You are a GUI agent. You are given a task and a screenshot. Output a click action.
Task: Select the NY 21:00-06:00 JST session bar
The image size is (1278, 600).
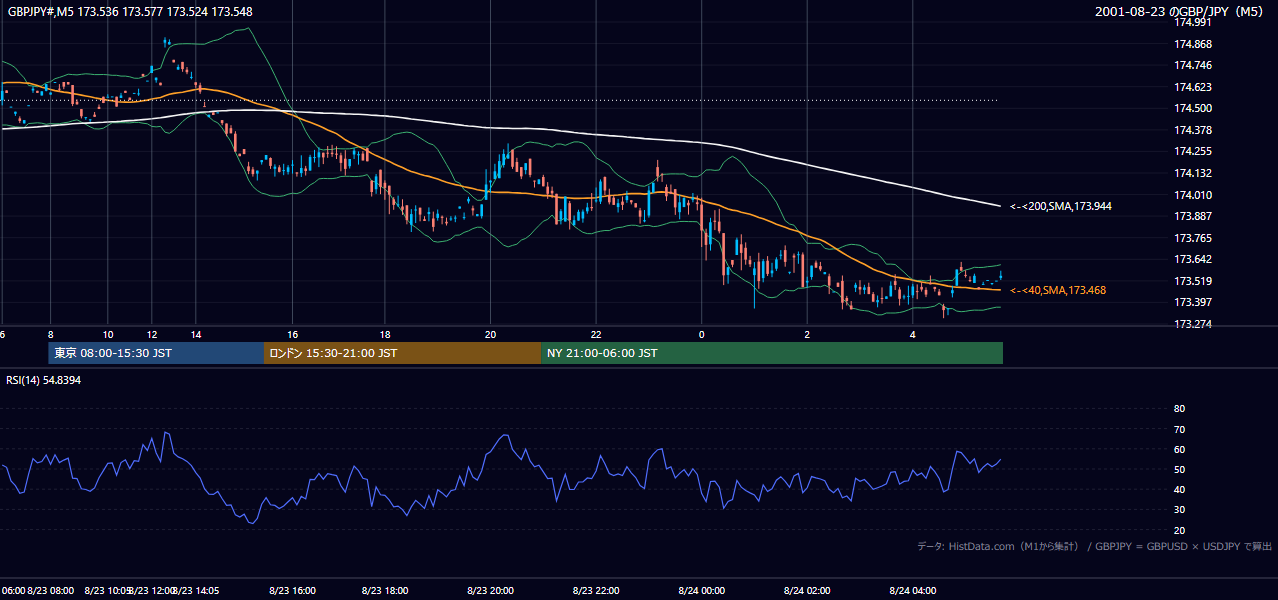tap(772, 353)
